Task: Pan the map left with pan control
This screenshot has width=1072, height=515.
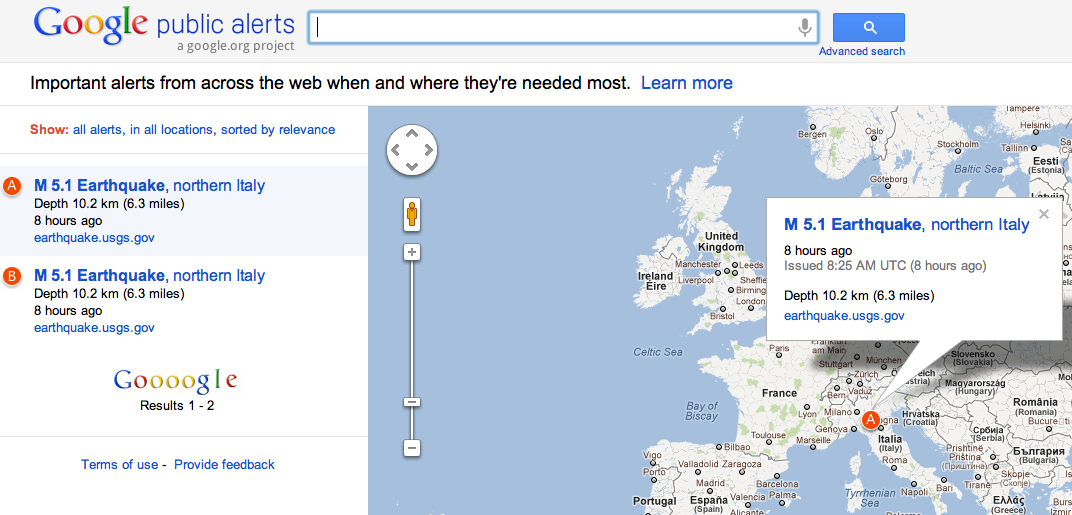Action: [x=395, y=150]
